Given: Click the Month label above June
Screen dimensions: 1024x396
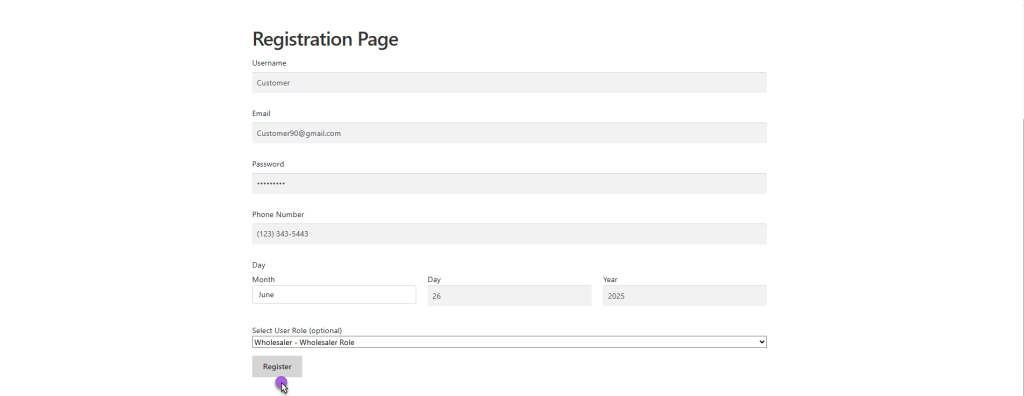Looking at the screenshot, I should 263,280.
